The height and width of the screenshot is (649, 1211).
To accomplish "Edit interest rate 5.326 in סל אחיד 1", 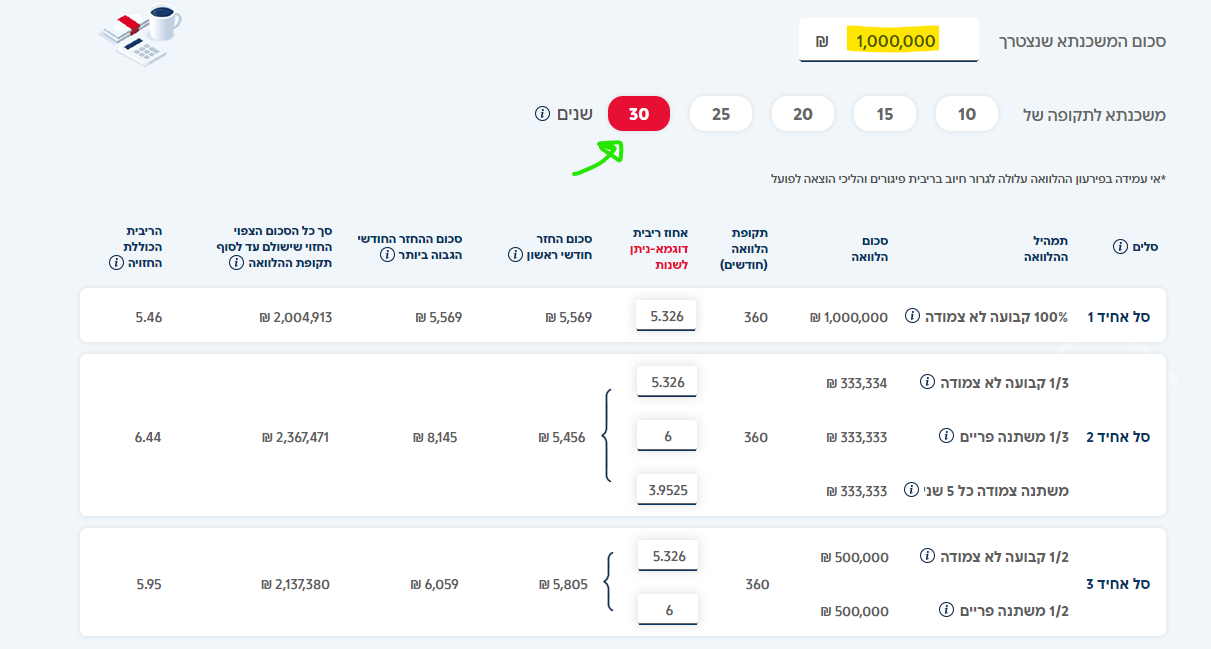I will [x=667, y=316].
